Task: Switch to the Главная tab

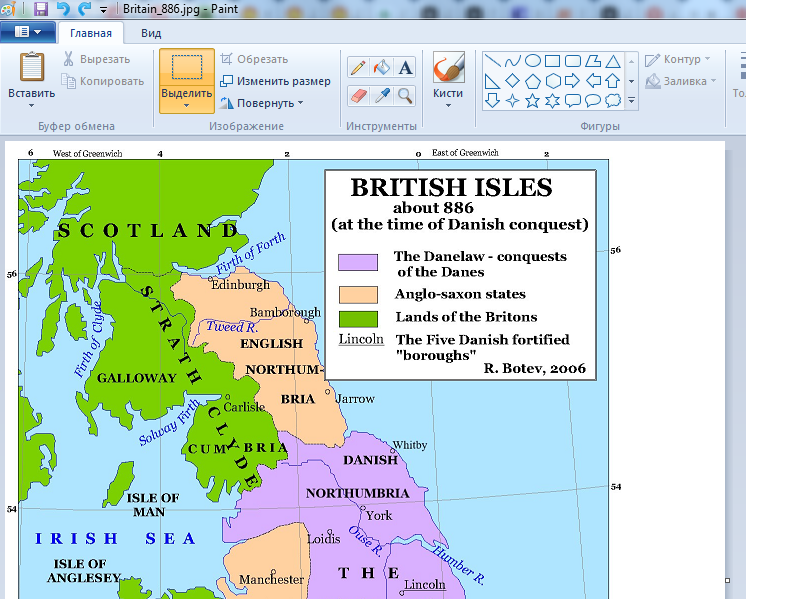Action: pyautogui.click(x=90, y=32)
